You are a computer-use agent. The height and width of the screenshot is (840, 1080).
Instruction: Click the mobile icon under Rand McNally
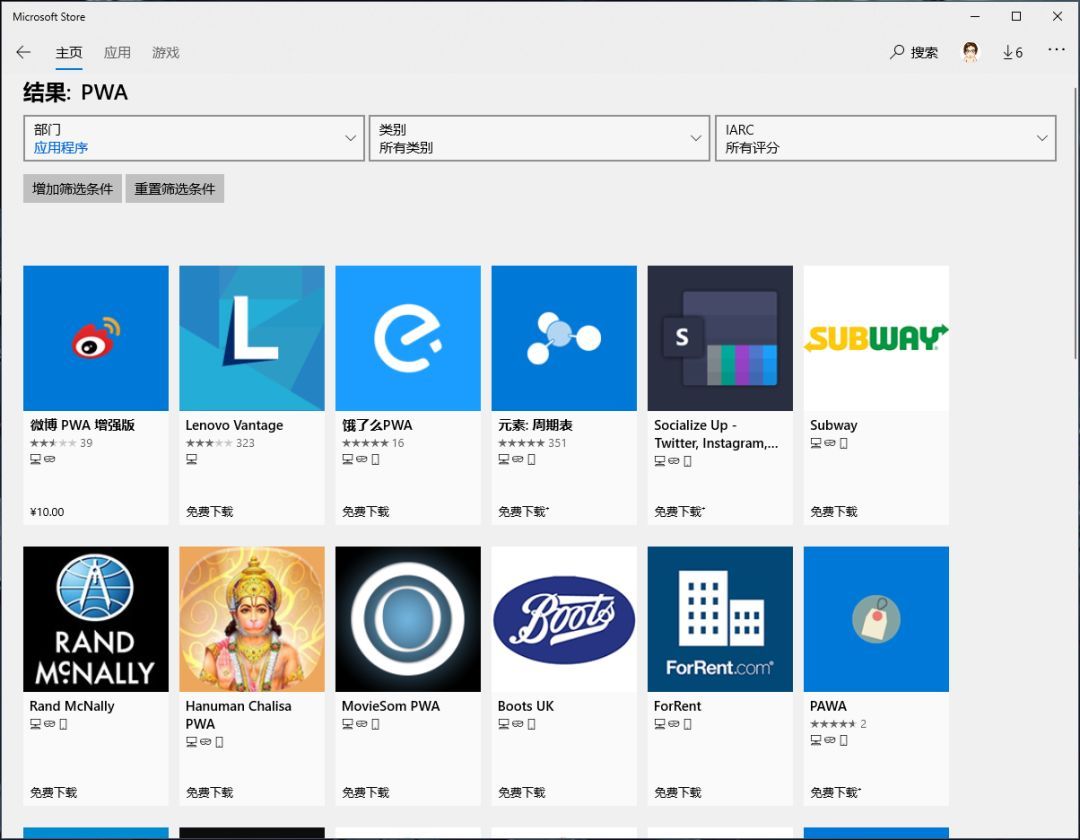[x=63, y=724]
